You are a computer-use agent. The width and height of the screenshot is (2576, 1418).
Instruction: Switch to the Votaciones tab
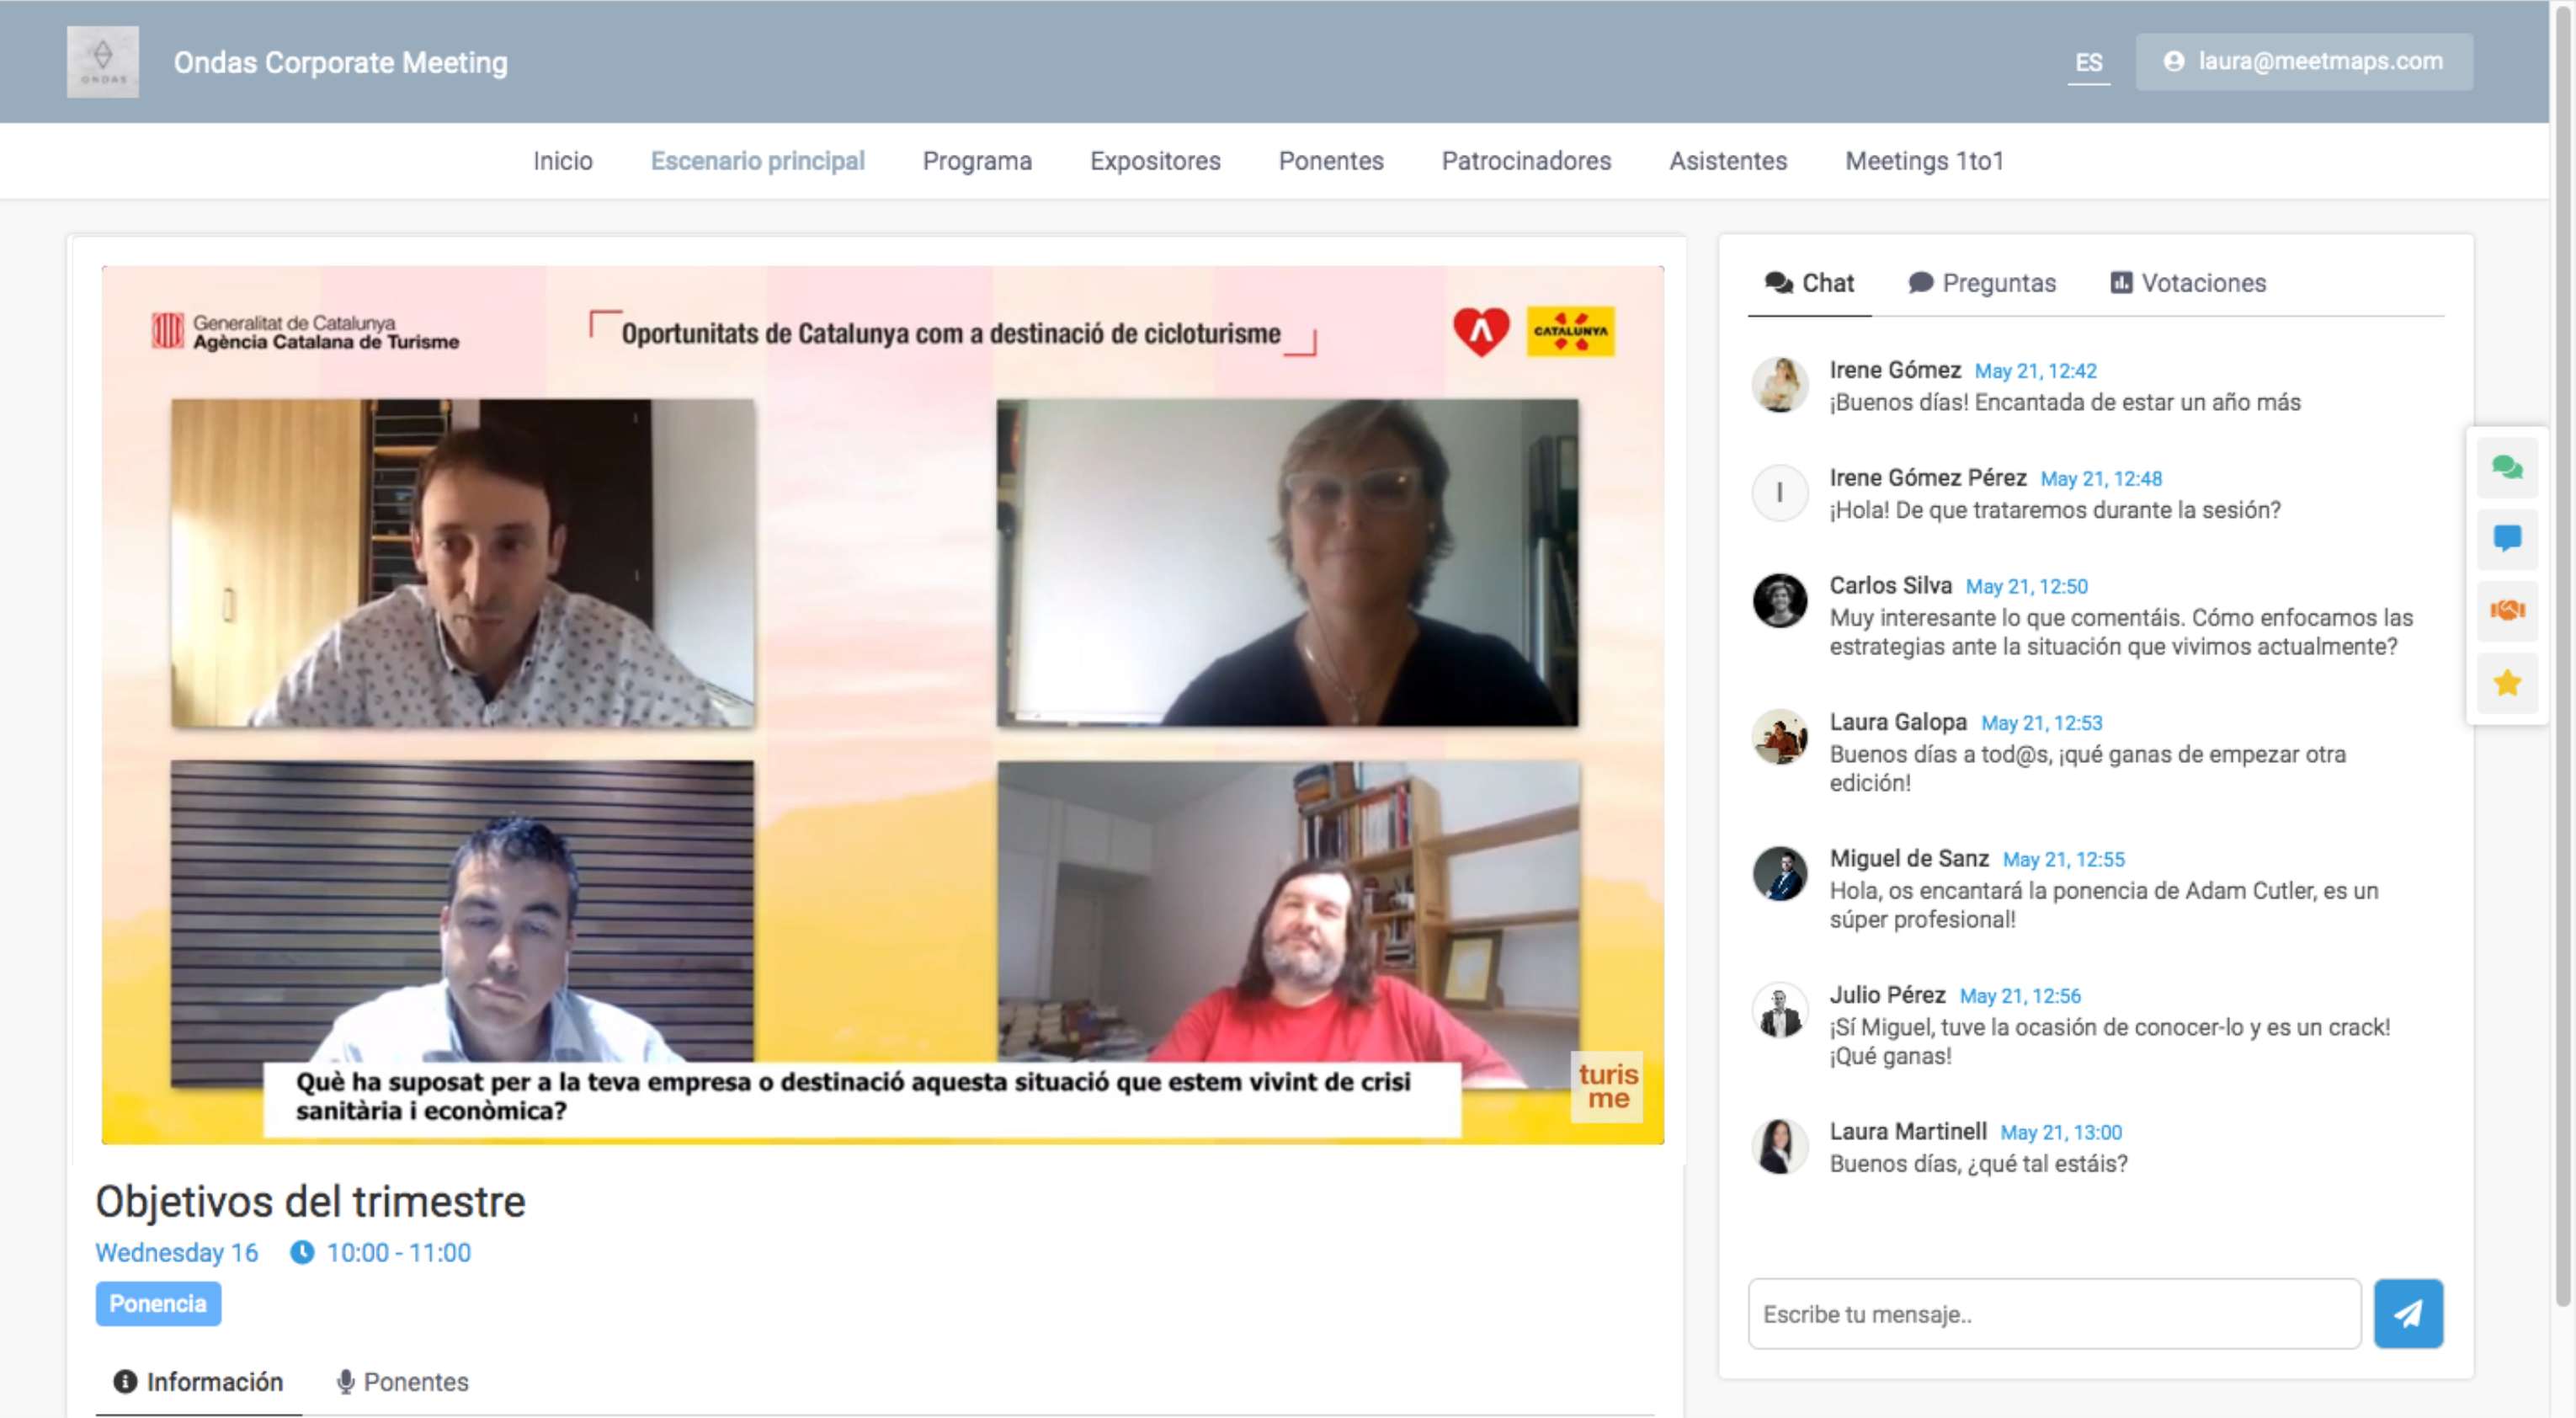pyautogui.click(x=2188, y=283)
